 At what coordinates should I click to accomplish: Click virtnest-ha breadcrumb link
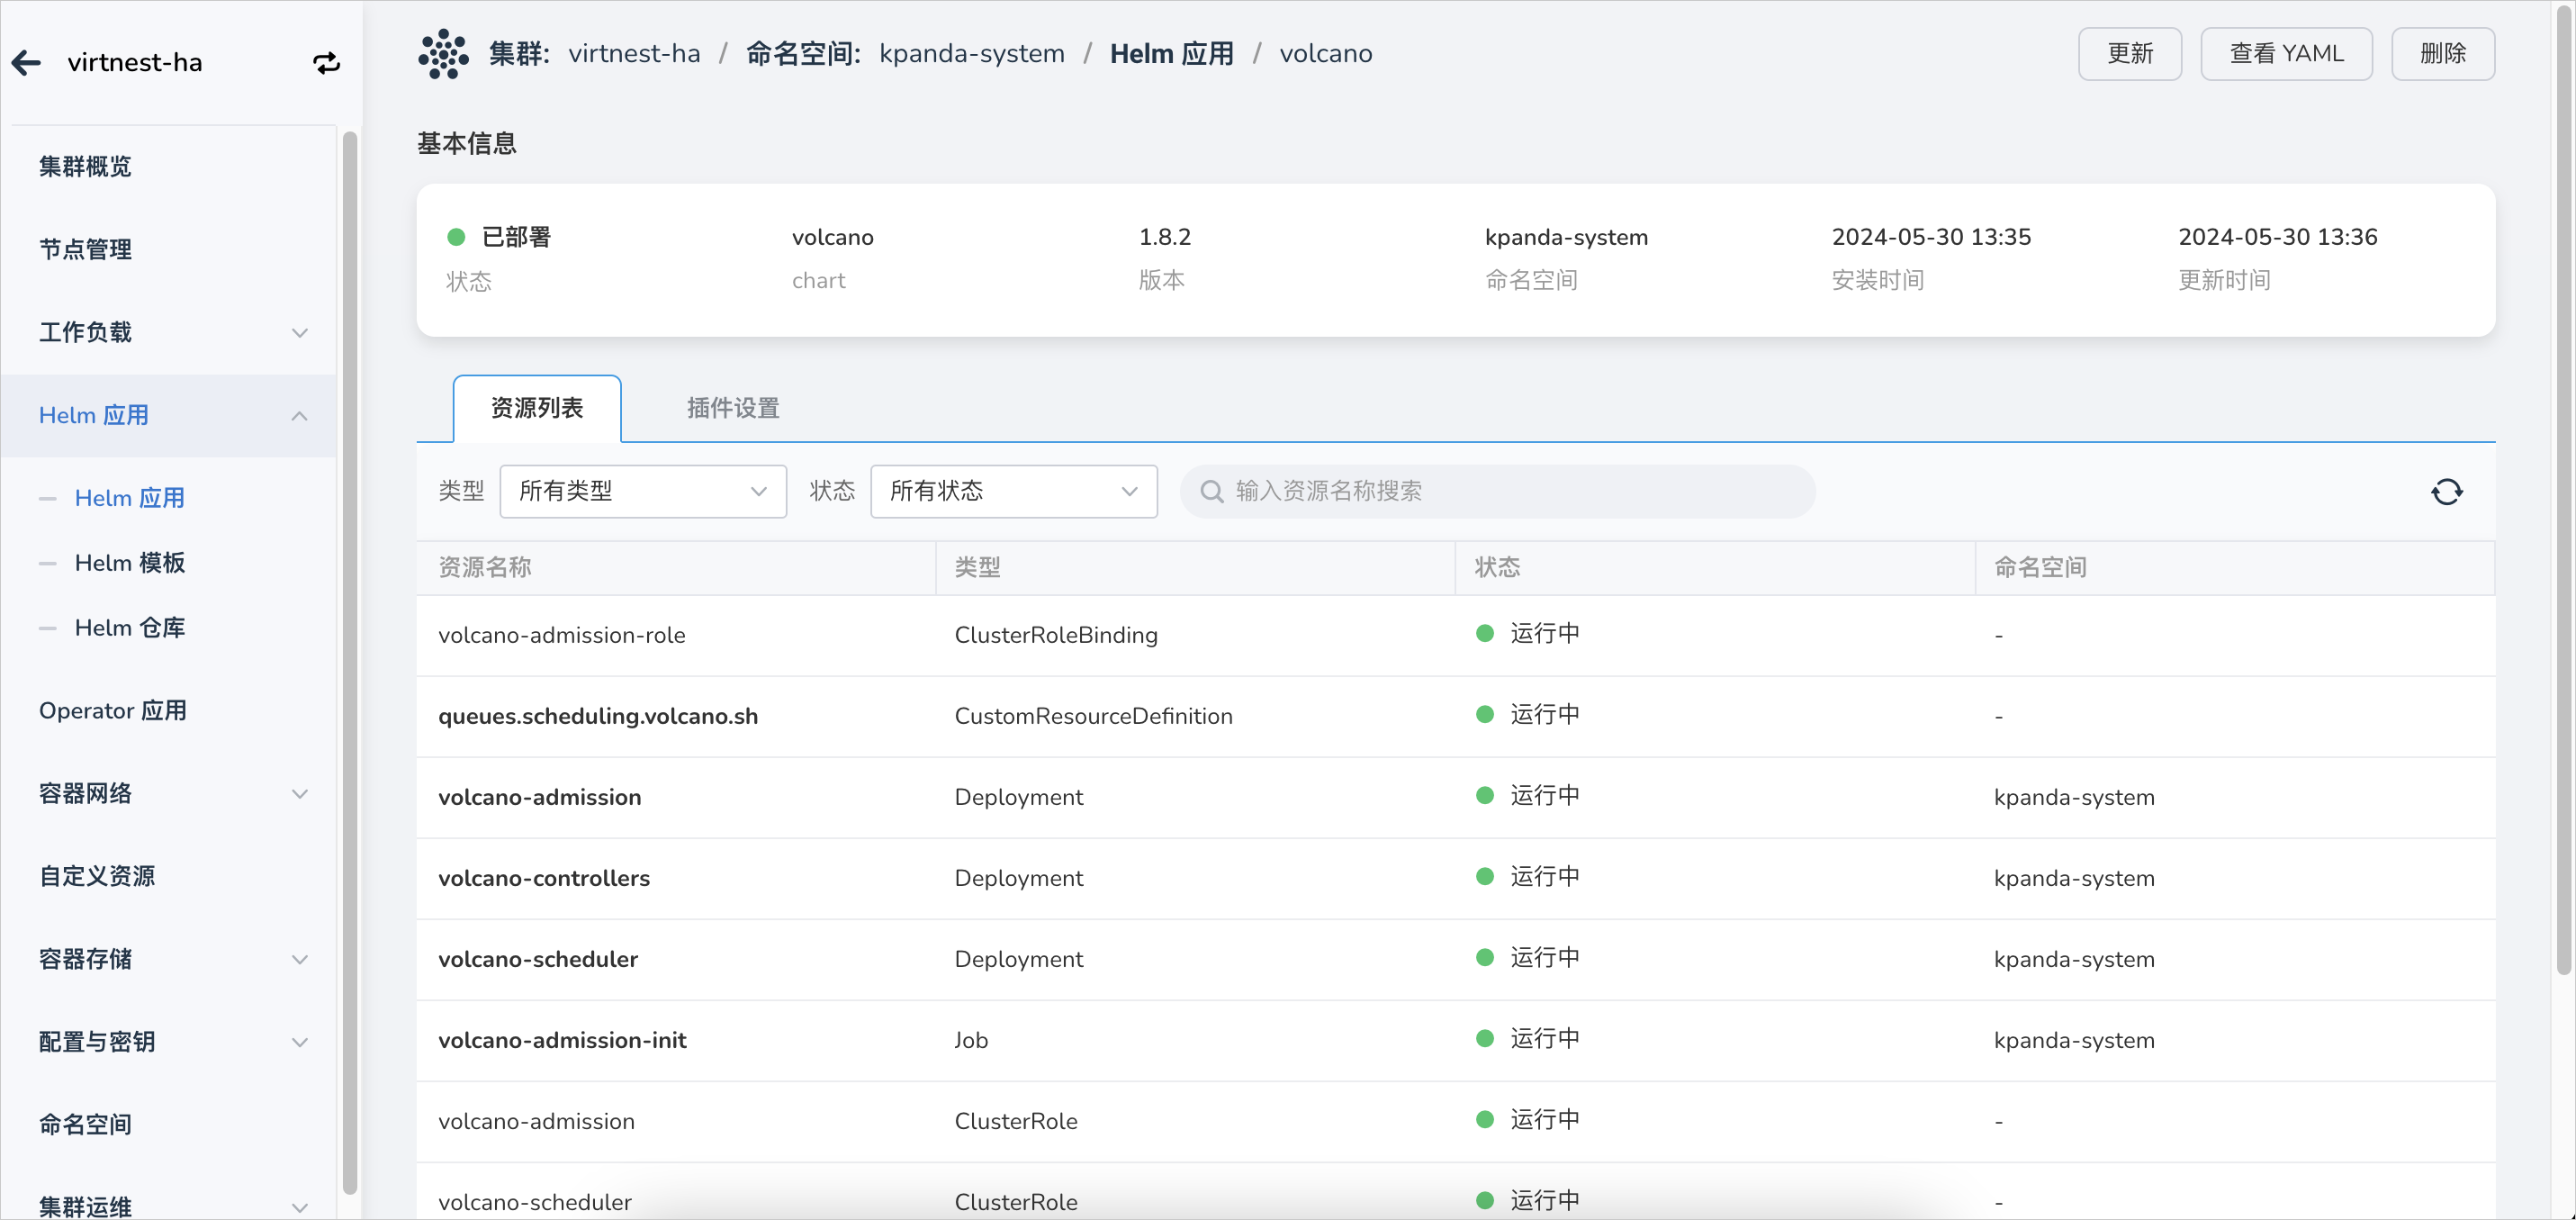tap(634, 54)
